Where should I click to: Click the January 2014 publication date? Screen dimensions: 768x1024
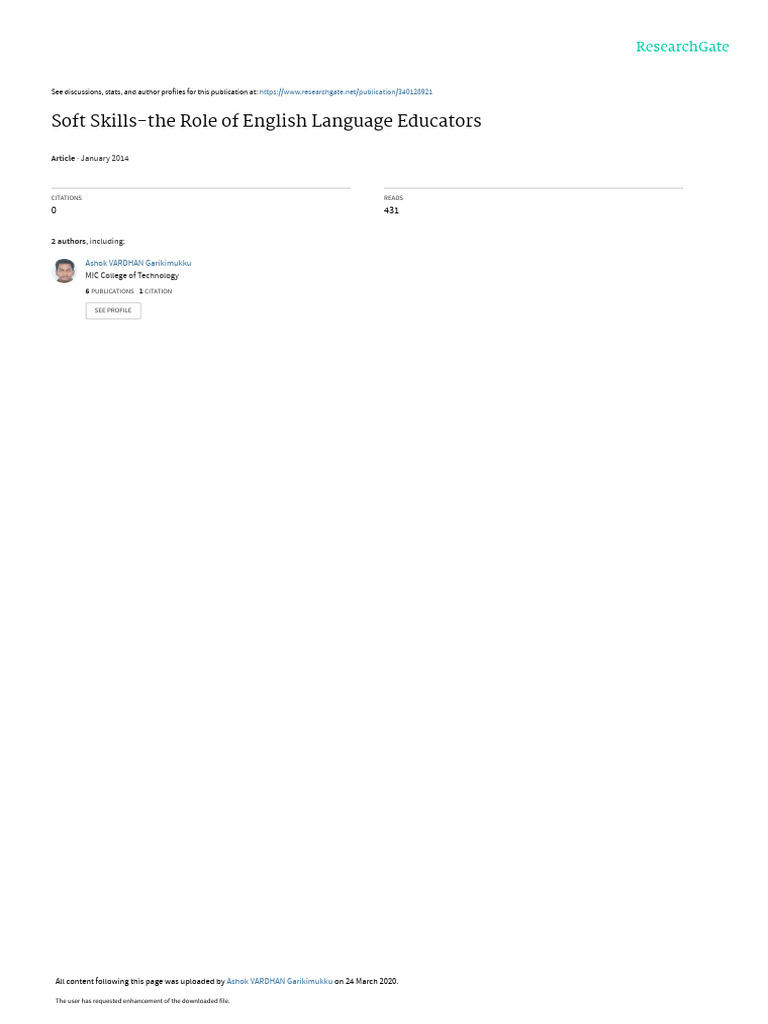[104, 158]
